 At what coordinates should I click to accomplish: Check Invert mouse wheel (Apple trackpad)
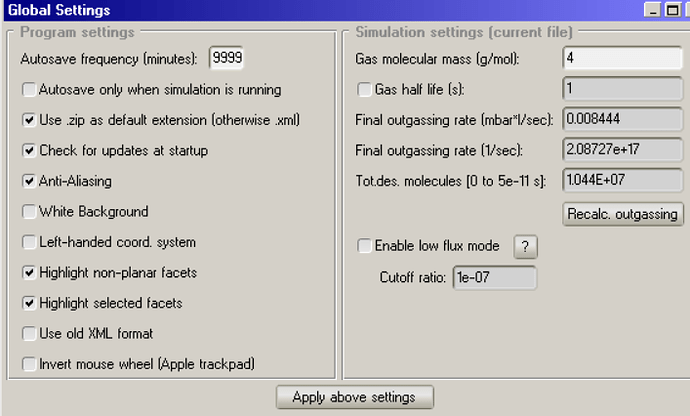(x=29, y=364)
